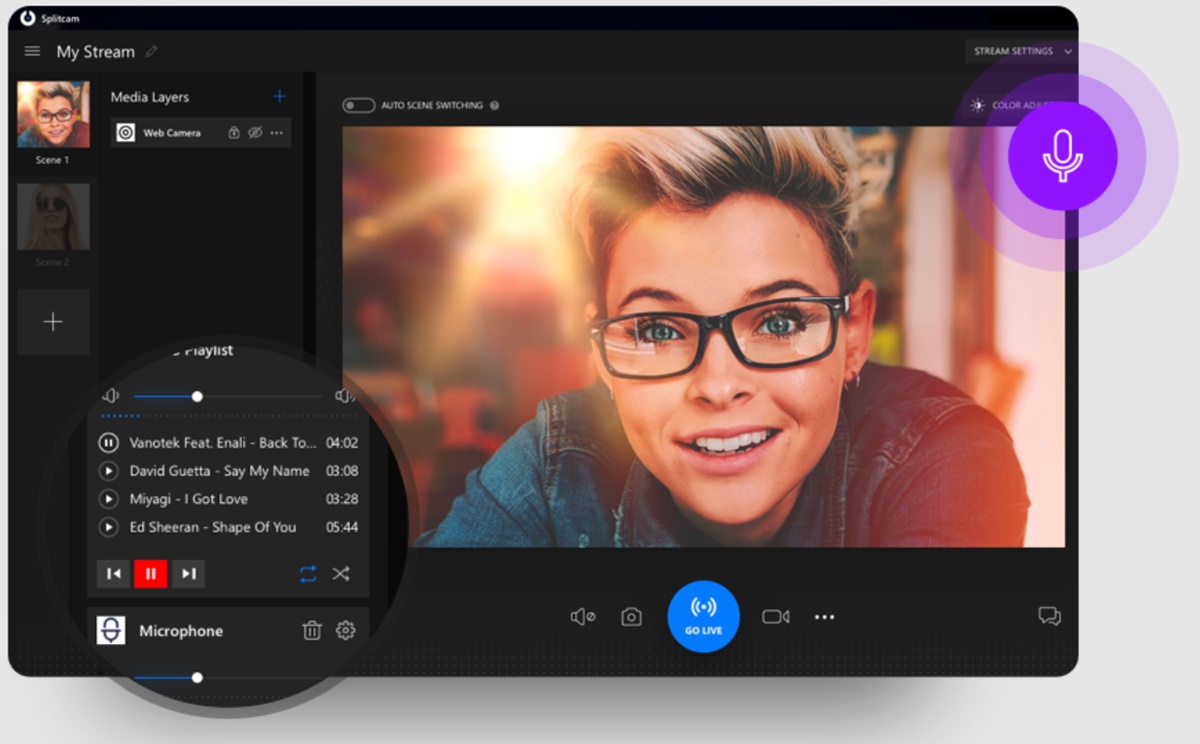This screenshot has width=1200, height=744.
Task: Add a new scene with the plus tile
Action: (53, 322)
